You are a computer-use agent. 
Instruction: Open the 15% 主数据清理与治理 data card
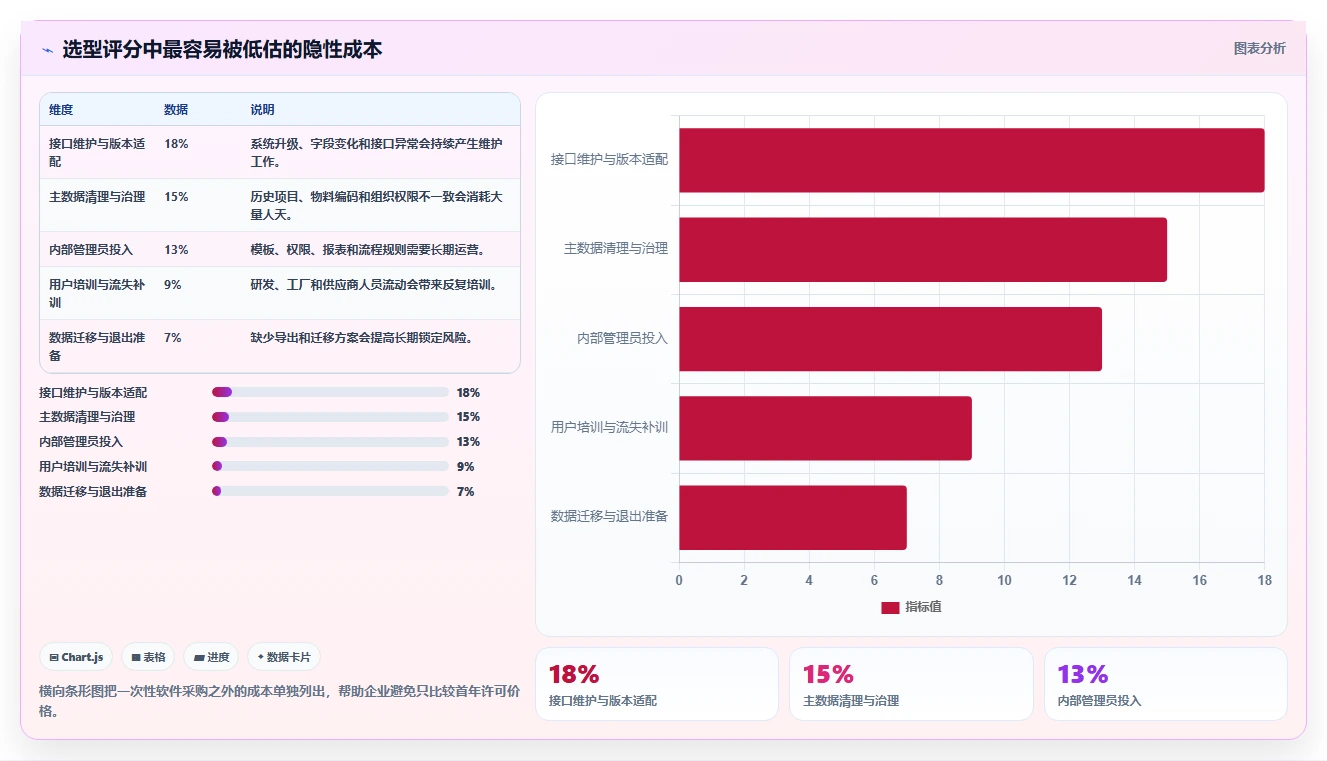911,684
